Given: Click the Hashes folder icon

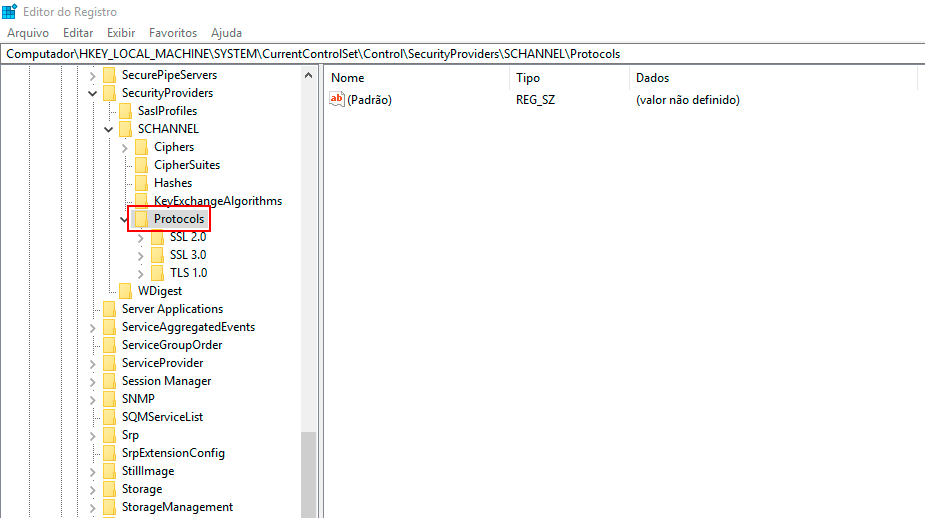Looking at the screenshot, I should (141, 183).
